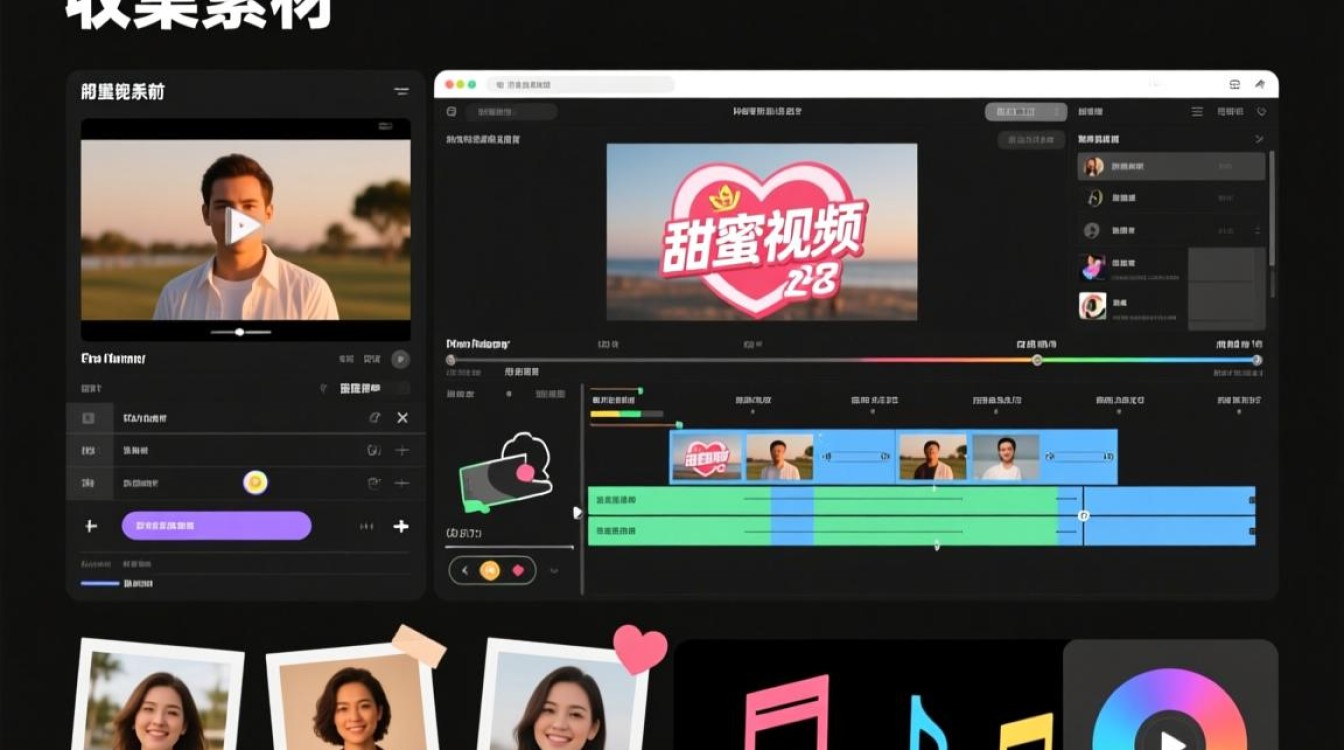
Task: Open the second polaroid photo with tape at the bottom
Action: pyautogui.click(x=351, y=697)
